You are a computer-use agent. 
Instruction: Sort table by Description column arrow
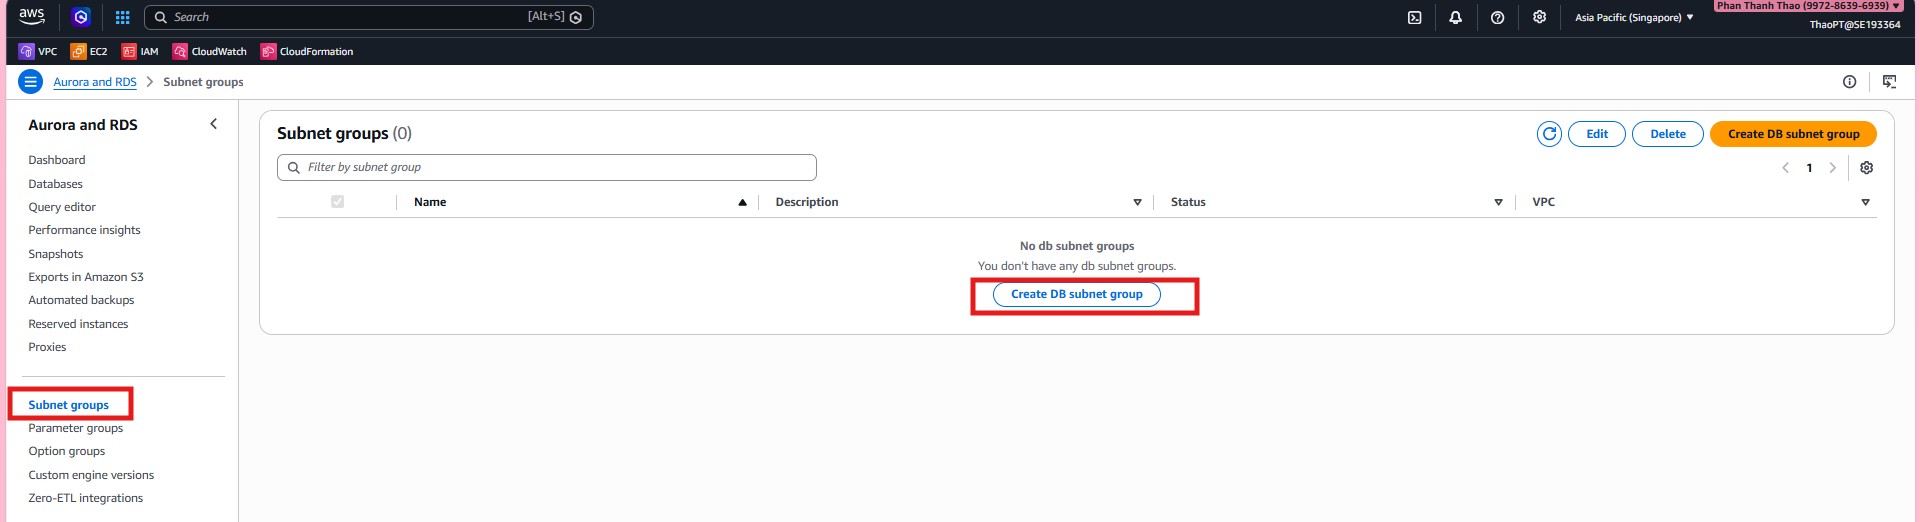pyautogui.click(x=1137, y=202)
